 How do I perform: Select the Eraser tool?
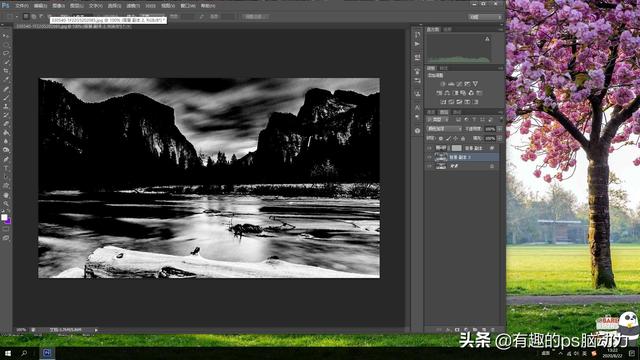tap(6, 124)
